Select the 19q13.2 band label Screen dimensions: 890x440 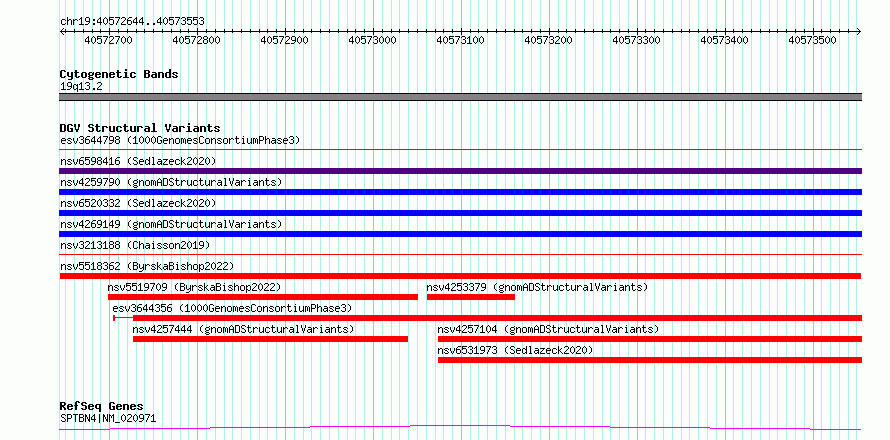pyautogui.click(x=81, y=87)
